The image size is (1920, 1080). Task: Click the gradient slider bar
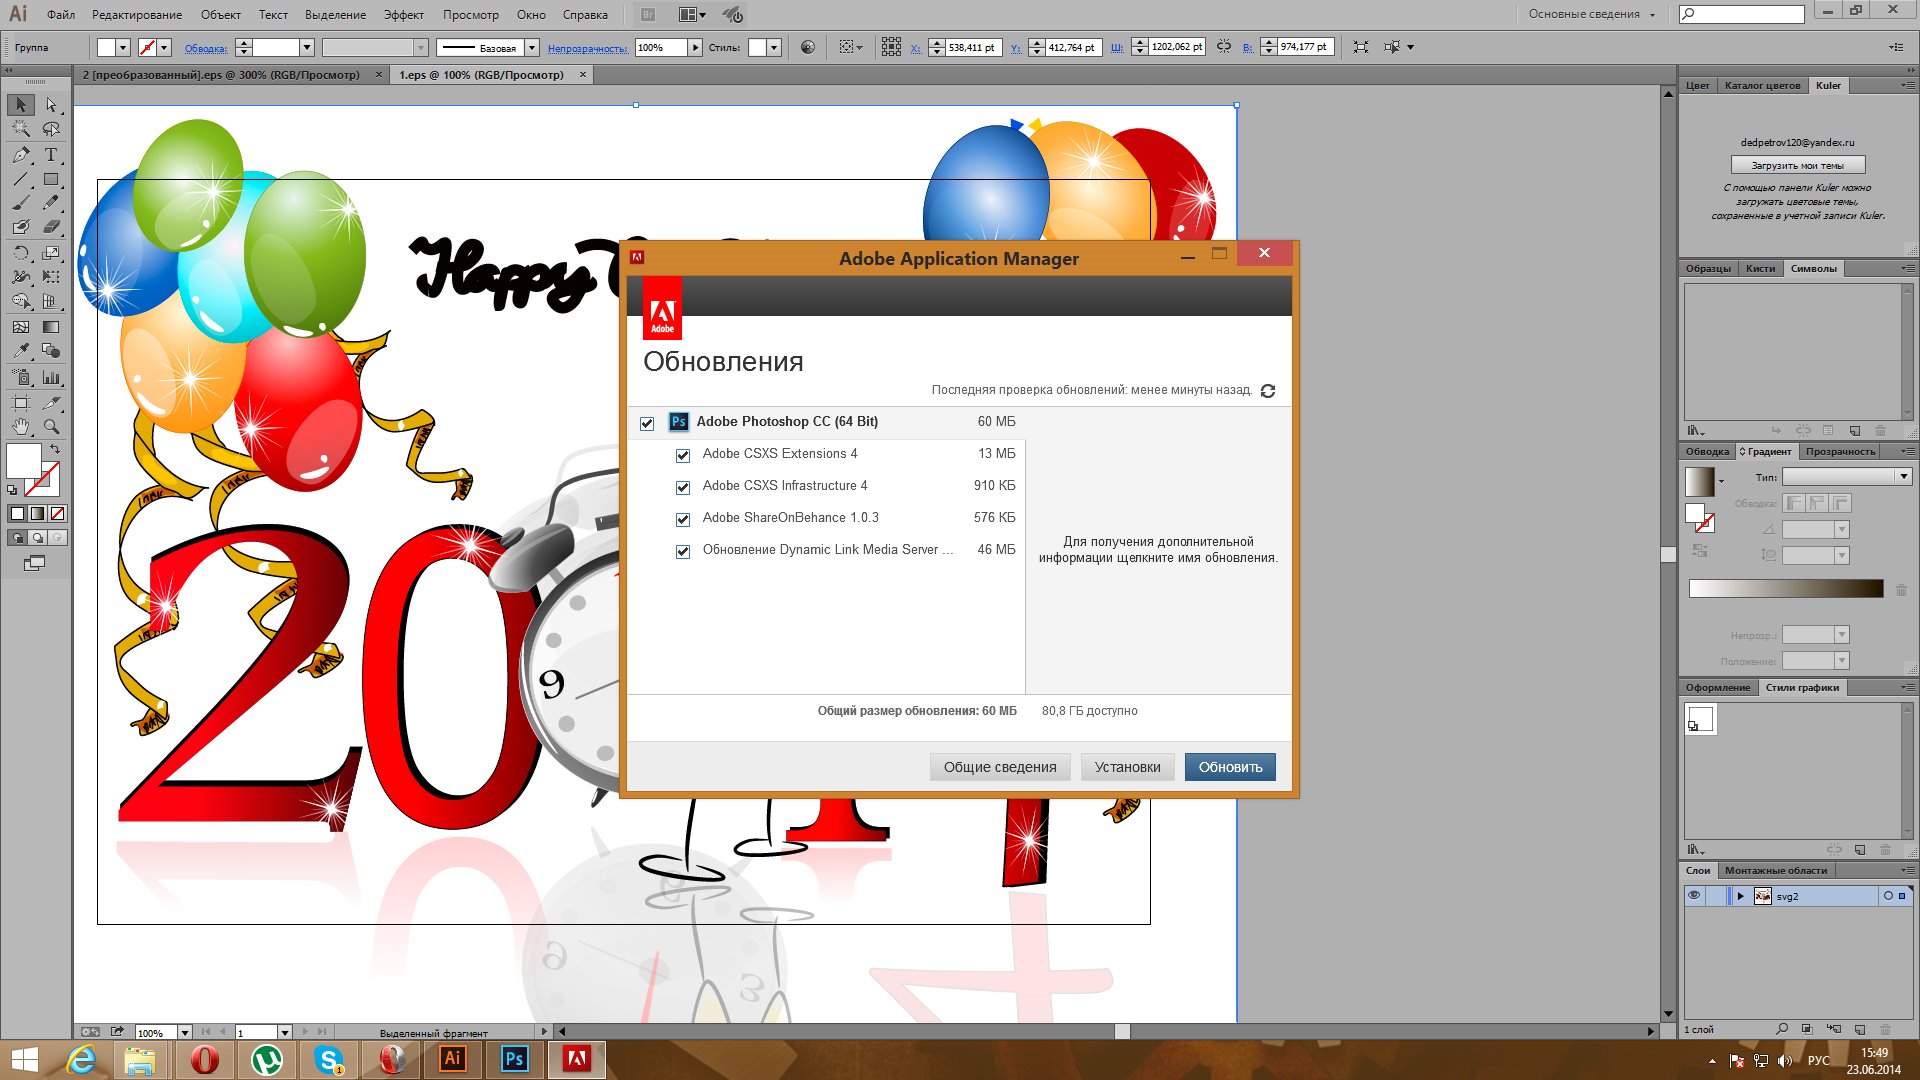1786,589
